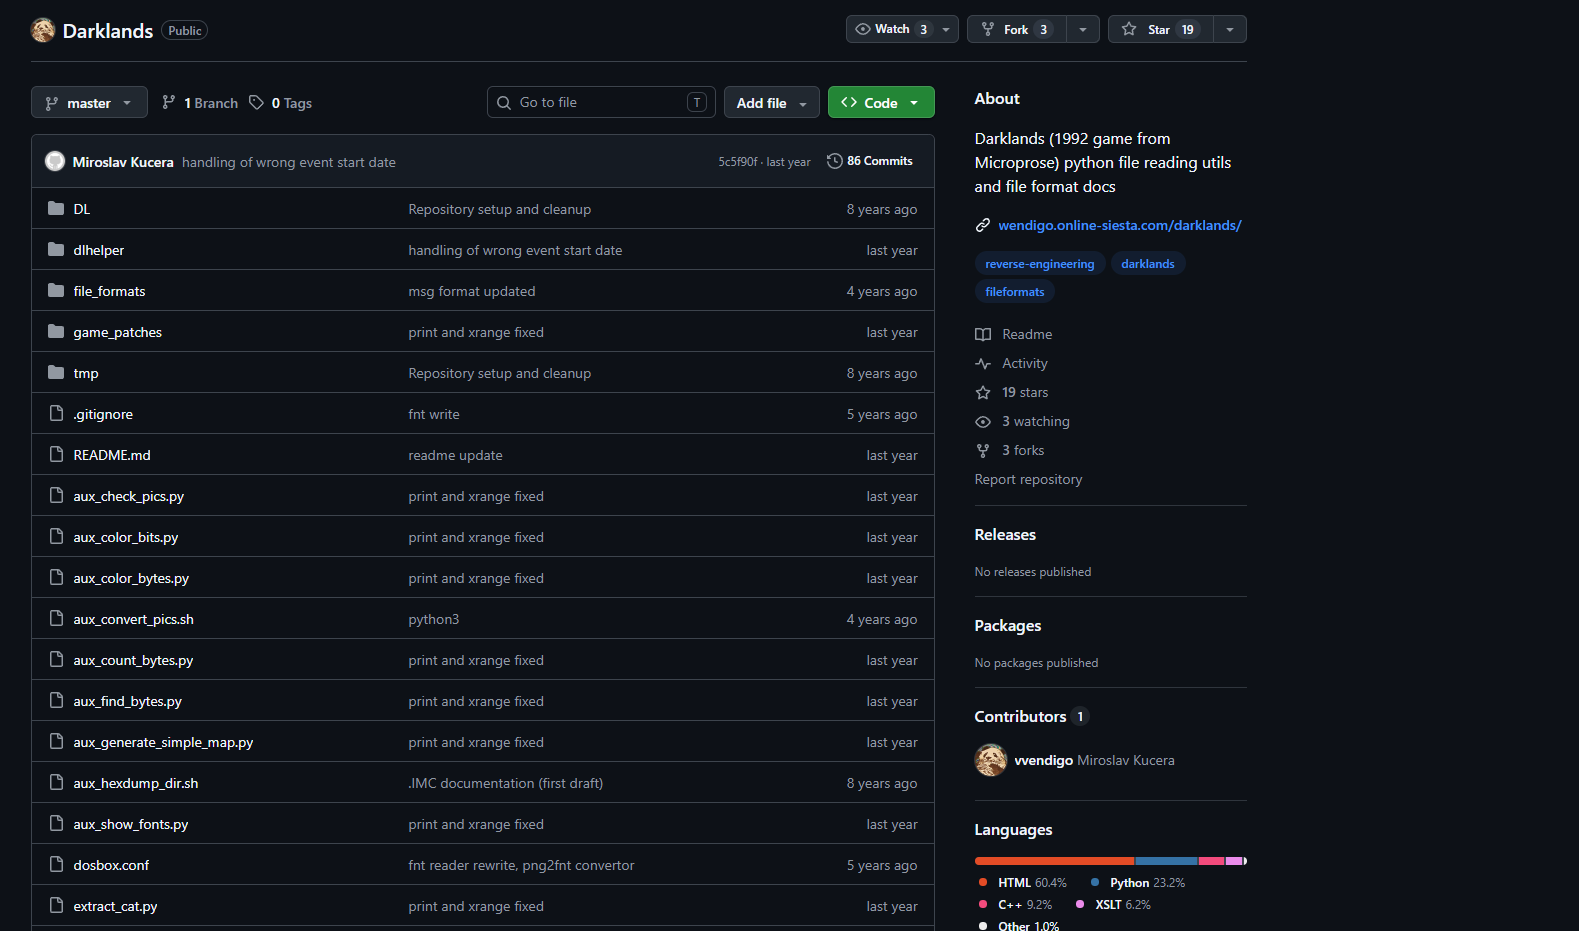The image size is (1579, 931).
Task: Click the fork icon beside 3 forks
Action: pyautogui.click(x=983, y=450)
